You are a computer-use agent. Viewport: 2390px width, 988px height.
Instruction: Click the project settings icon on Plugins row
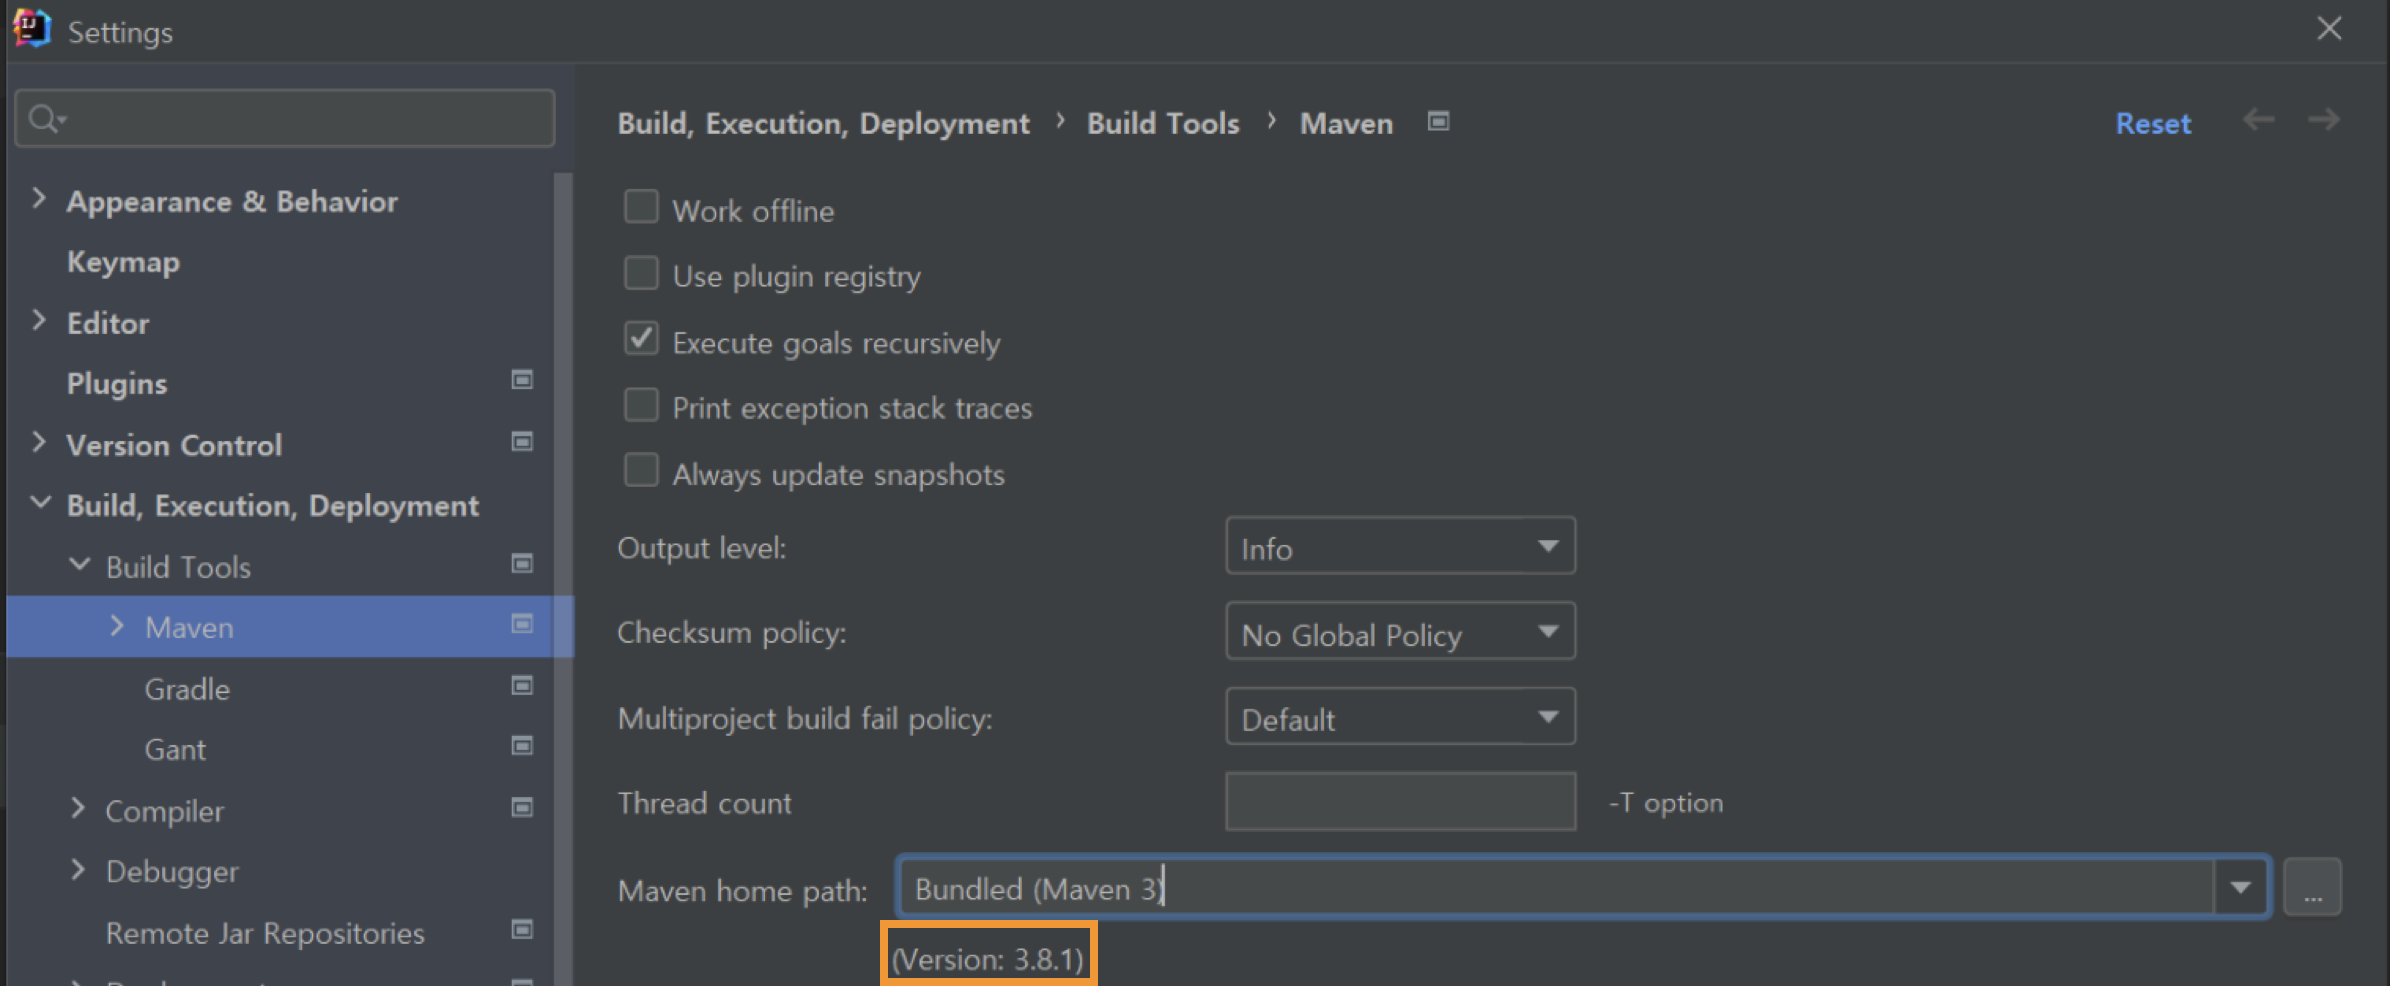pyautogui.click(x=521, y=380)
